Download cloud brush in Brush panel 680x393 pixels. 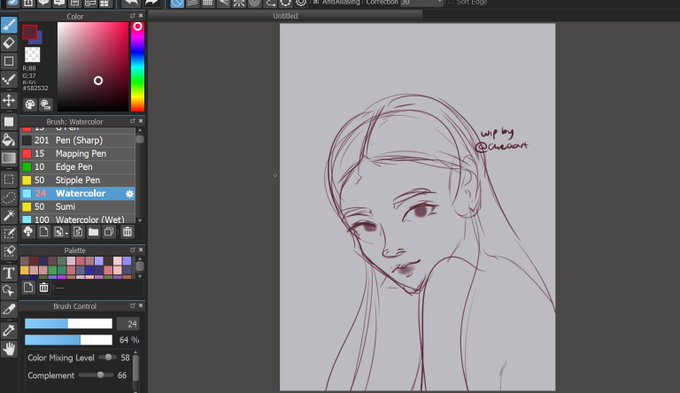pyautogui.click(x=28, y=232)
